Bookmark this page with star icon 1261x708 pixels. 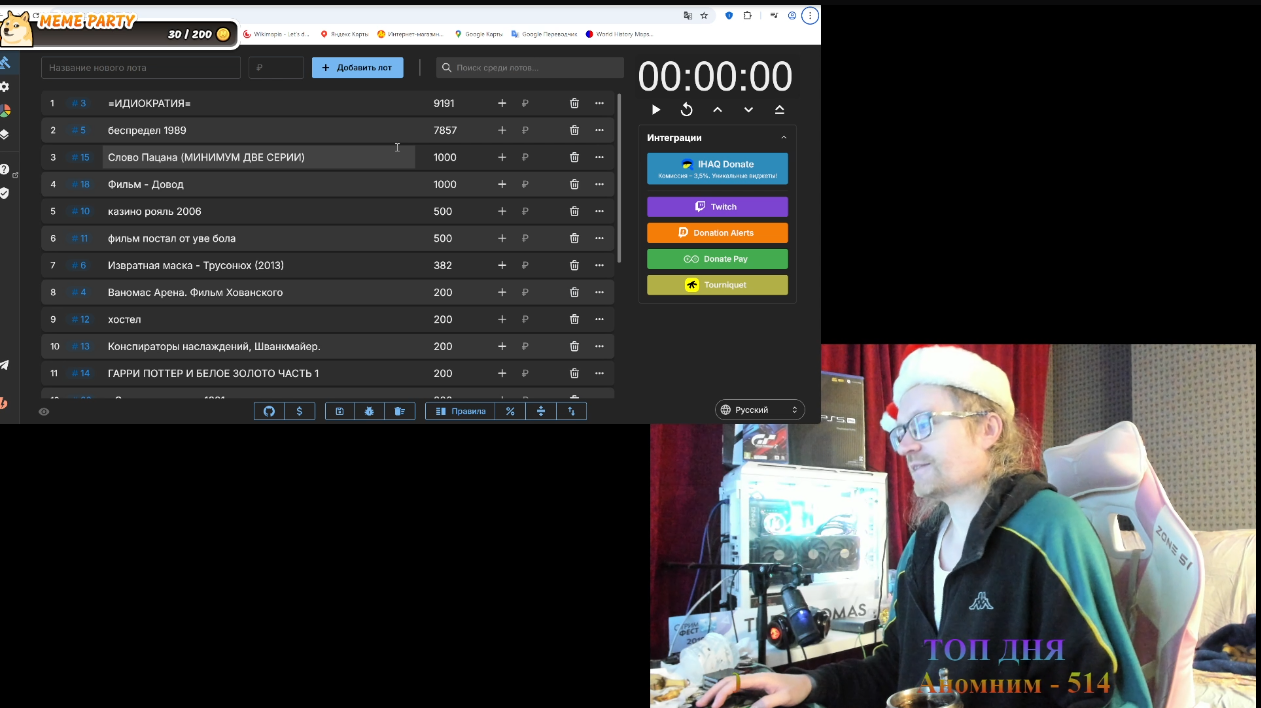click(x=704, y=16)
